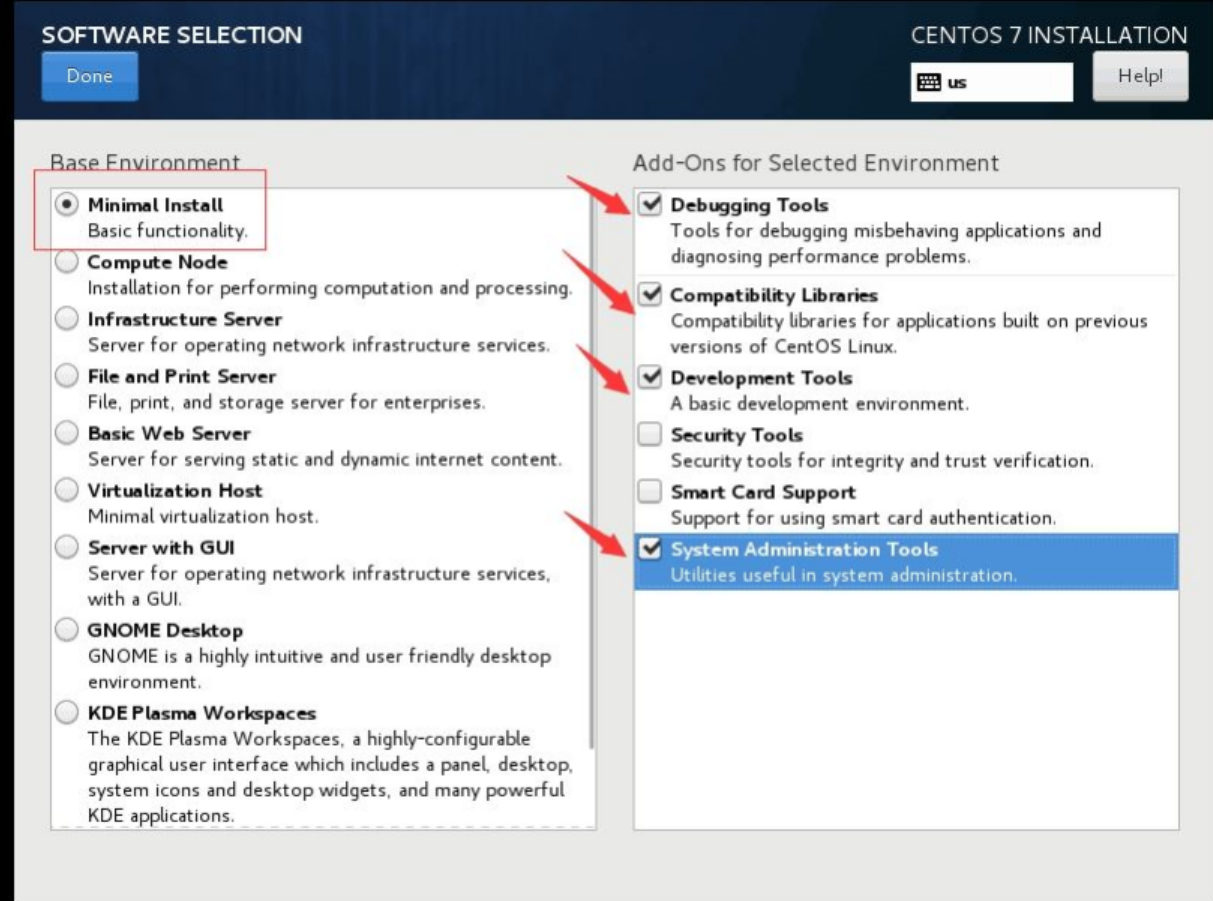Click 'Support for using smart card authentication.' text

pos(863,518)
